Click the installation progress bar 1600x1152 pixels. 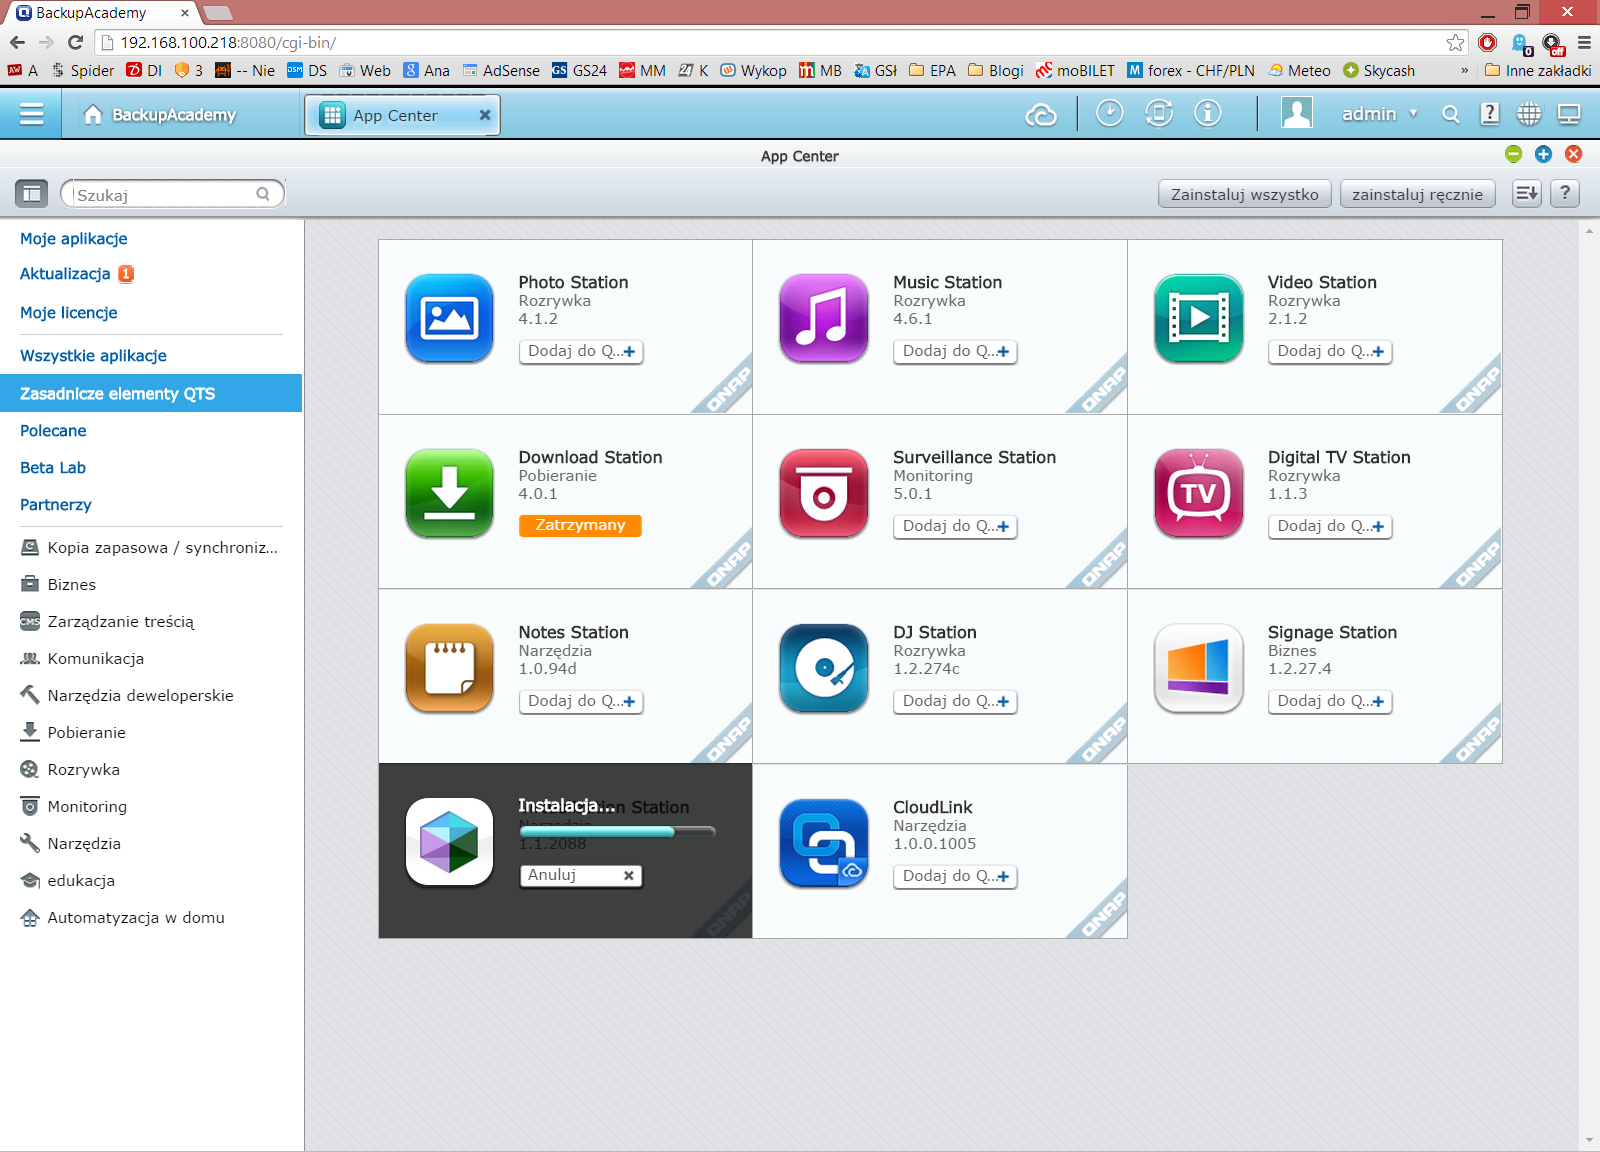click(617, 831)
